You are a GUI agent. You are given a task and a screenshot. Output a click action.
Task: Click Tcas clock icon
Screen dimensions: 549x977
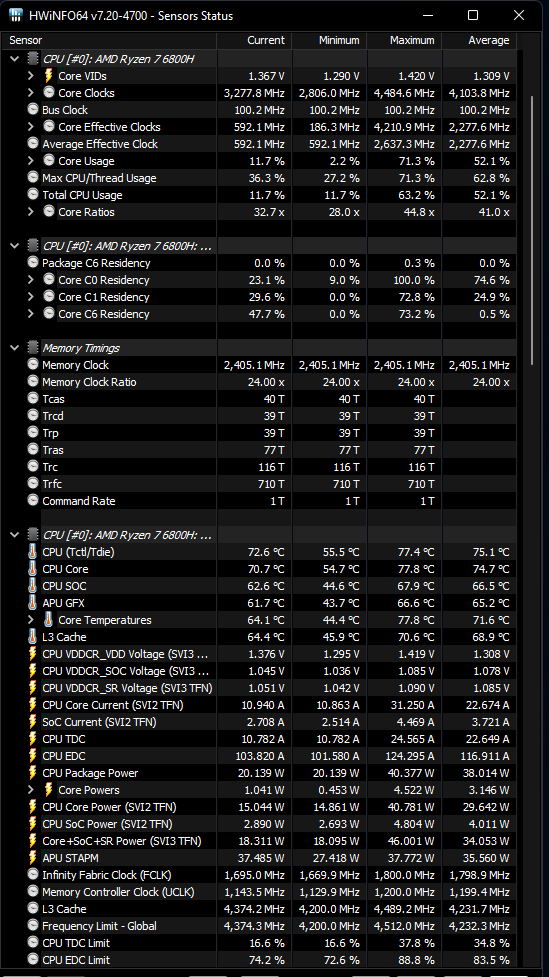pos(33,399)
